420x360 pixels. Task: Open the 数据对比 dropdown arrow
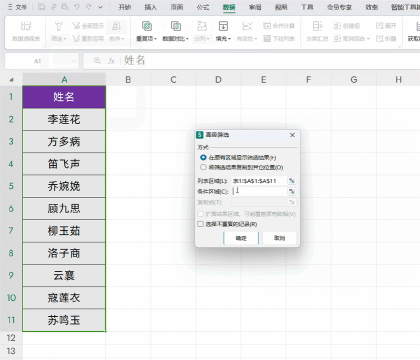(x=187, y=39)
